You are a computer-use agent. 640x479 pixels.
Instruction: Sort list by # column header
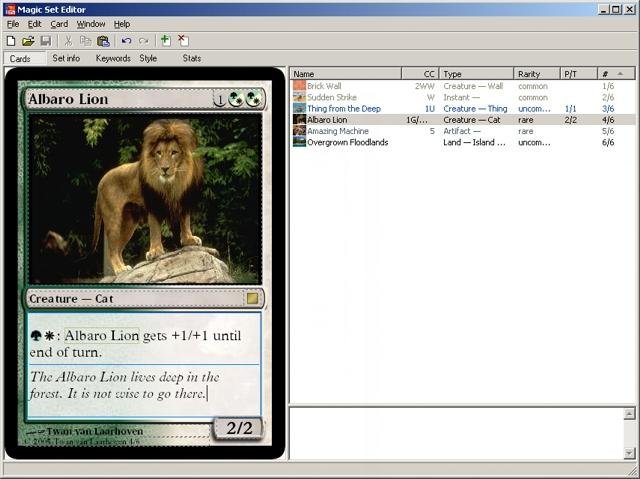click(x=616, y=74)
